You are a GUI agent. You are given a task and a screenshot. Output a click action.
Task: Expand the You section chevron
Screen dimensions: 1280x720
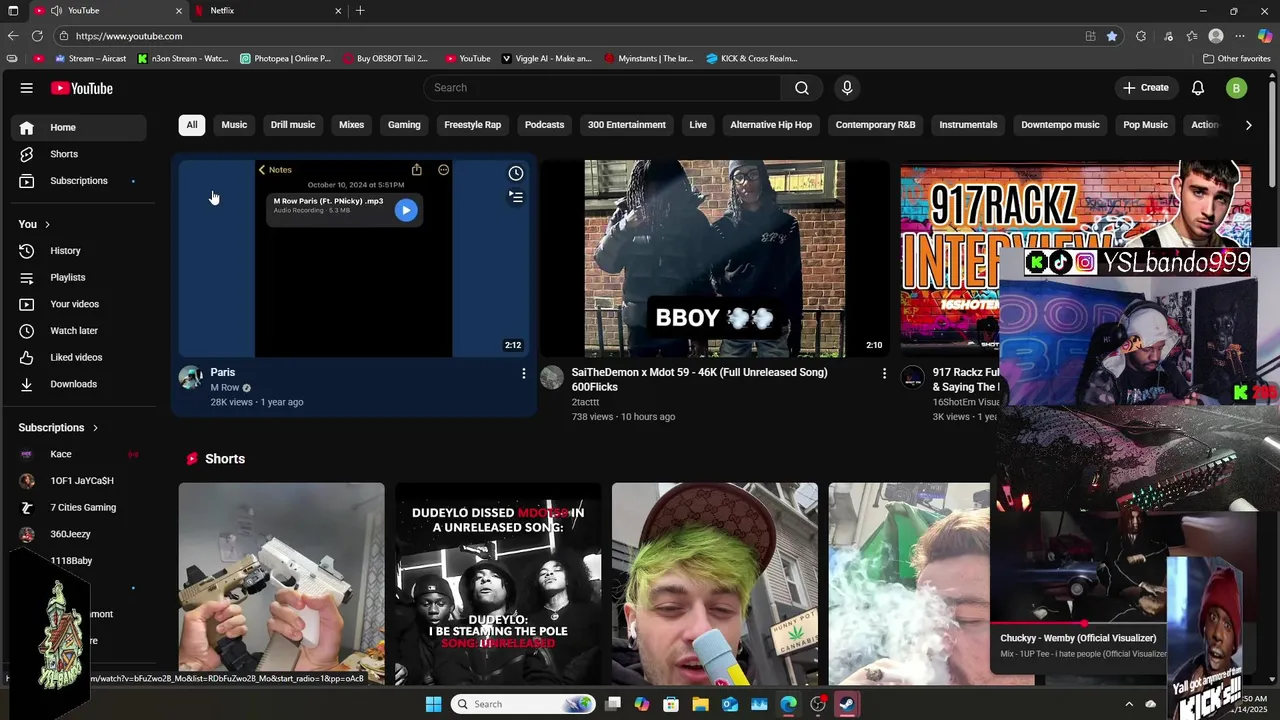47,224
